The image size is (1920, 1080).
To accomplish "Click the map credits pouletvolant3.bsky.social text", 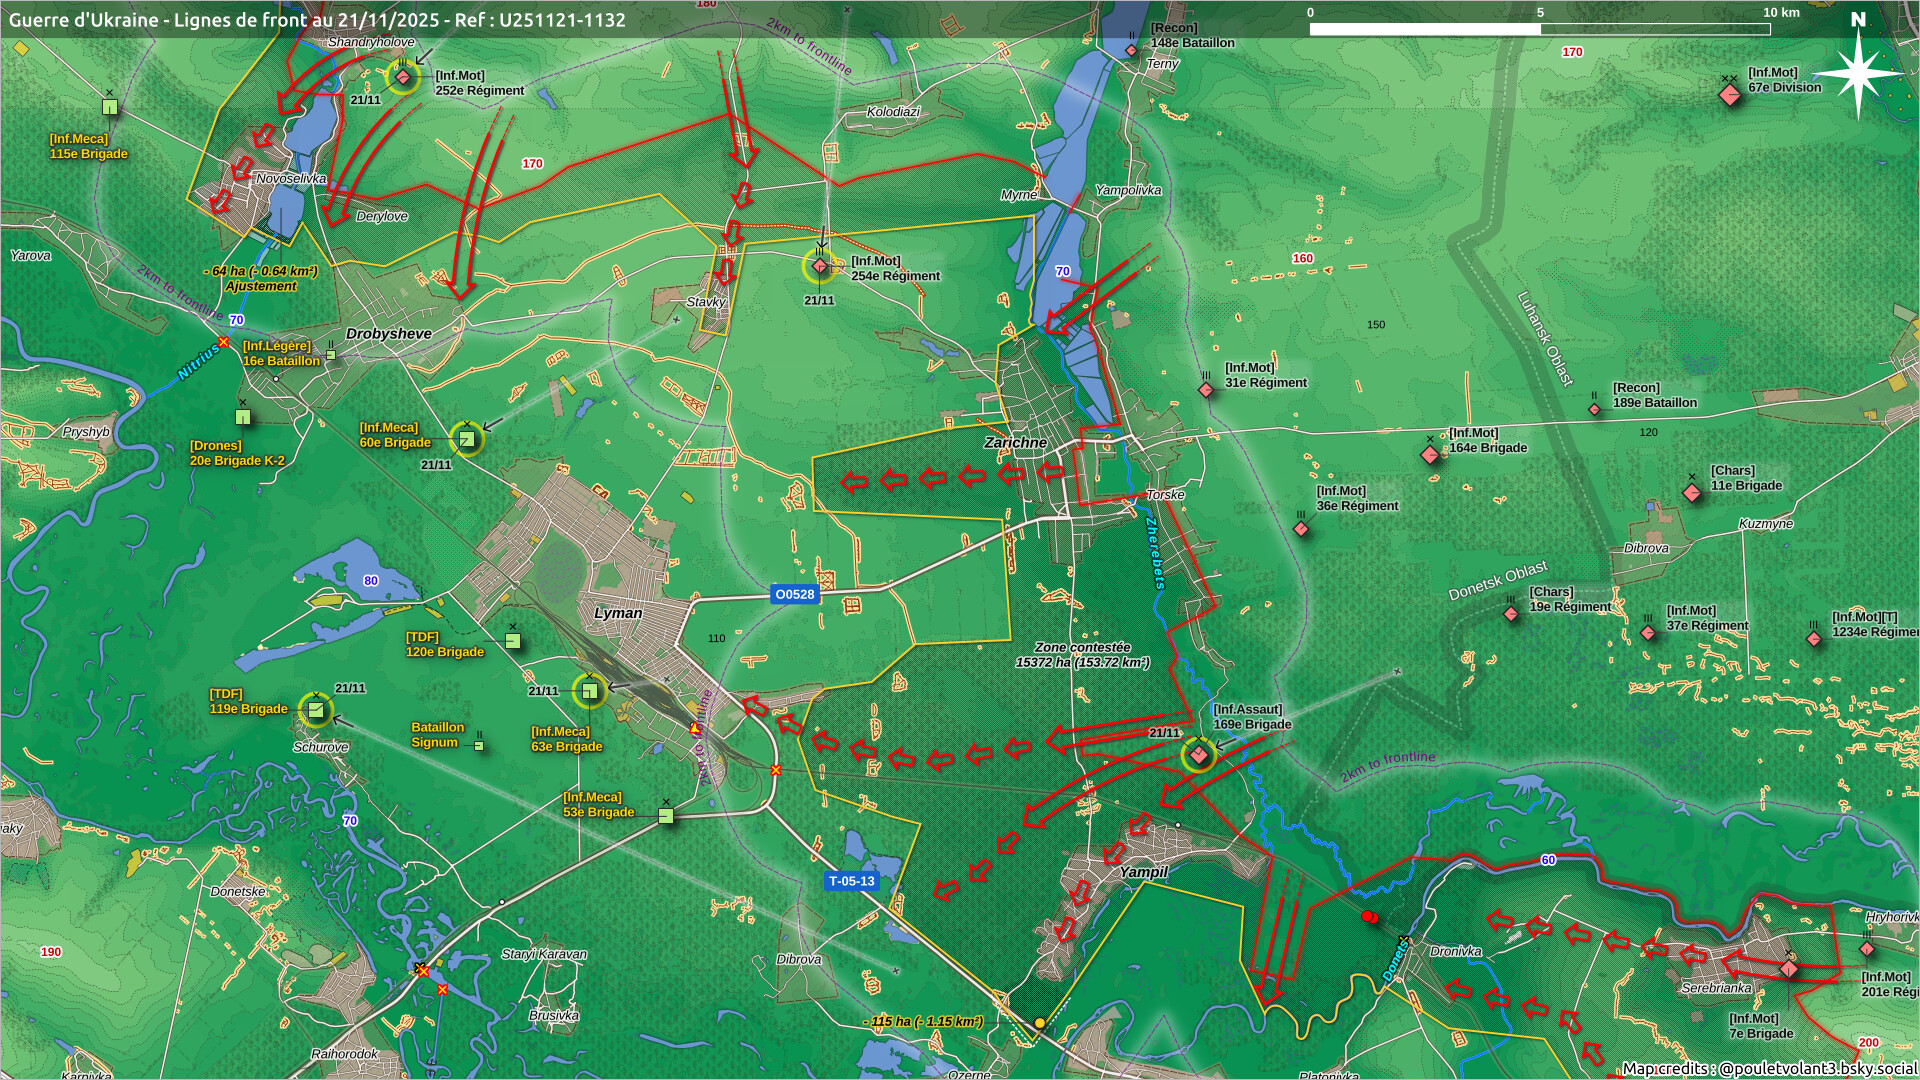I will (1768, 1068).
